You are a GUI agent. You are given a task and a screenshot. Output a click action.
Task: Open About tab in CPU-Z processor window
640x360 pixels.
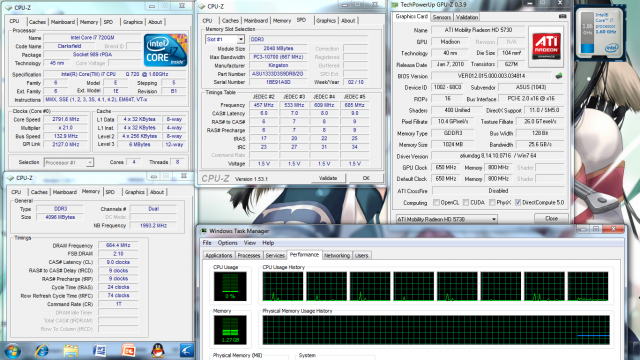tap(155, 22)
